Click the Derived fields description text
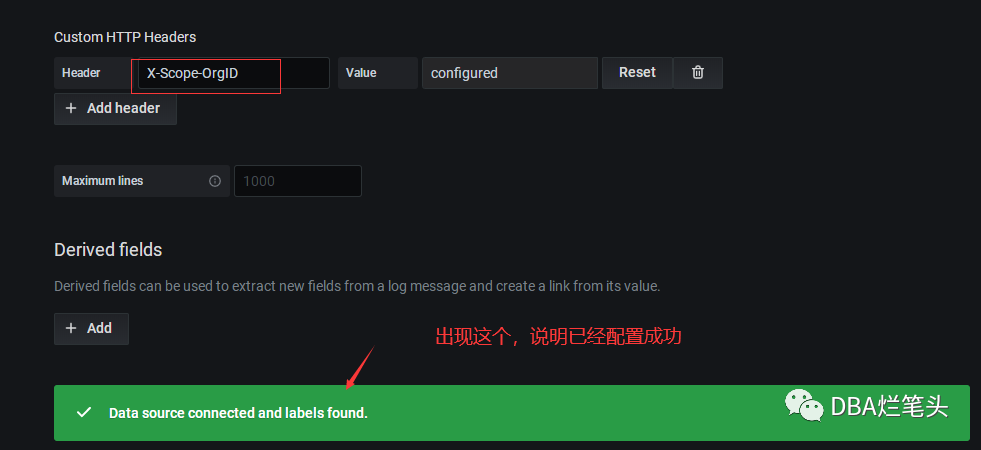 (x=357, y=287)
